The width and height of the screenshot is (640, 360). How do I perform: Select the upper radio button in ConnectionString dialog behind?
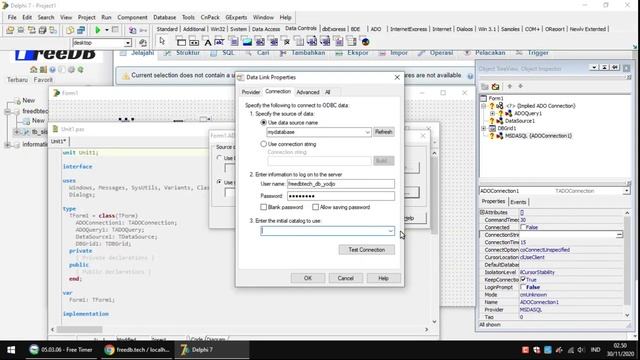pos(220,158)
